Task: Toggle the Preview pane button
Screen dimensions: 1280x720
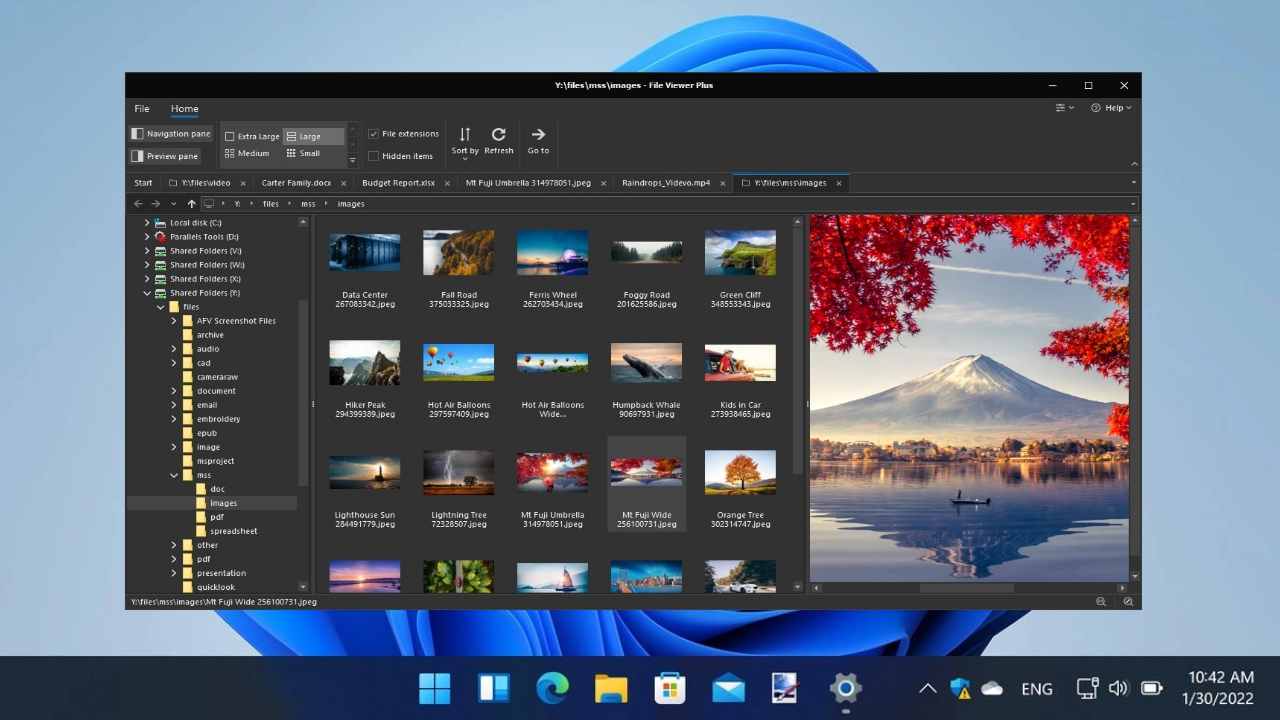Action: [x=165, y=156]
